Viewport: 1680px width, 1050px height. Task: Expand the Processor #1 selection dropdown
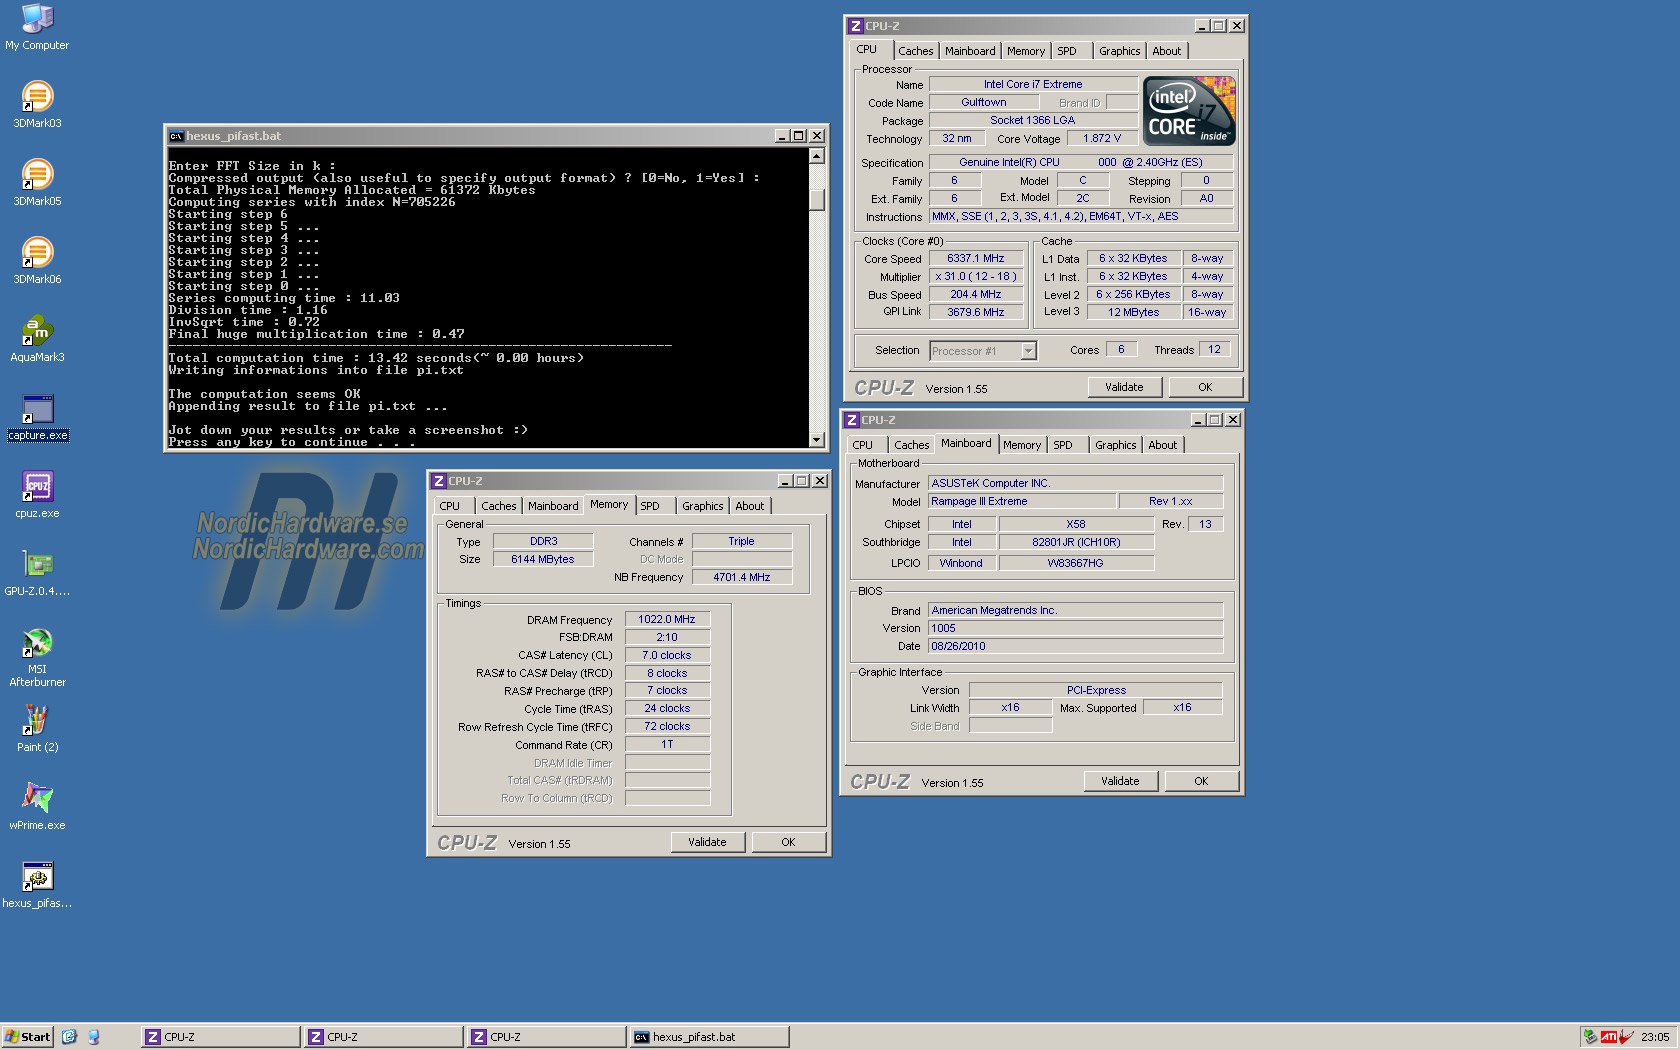pos(1028,351)
